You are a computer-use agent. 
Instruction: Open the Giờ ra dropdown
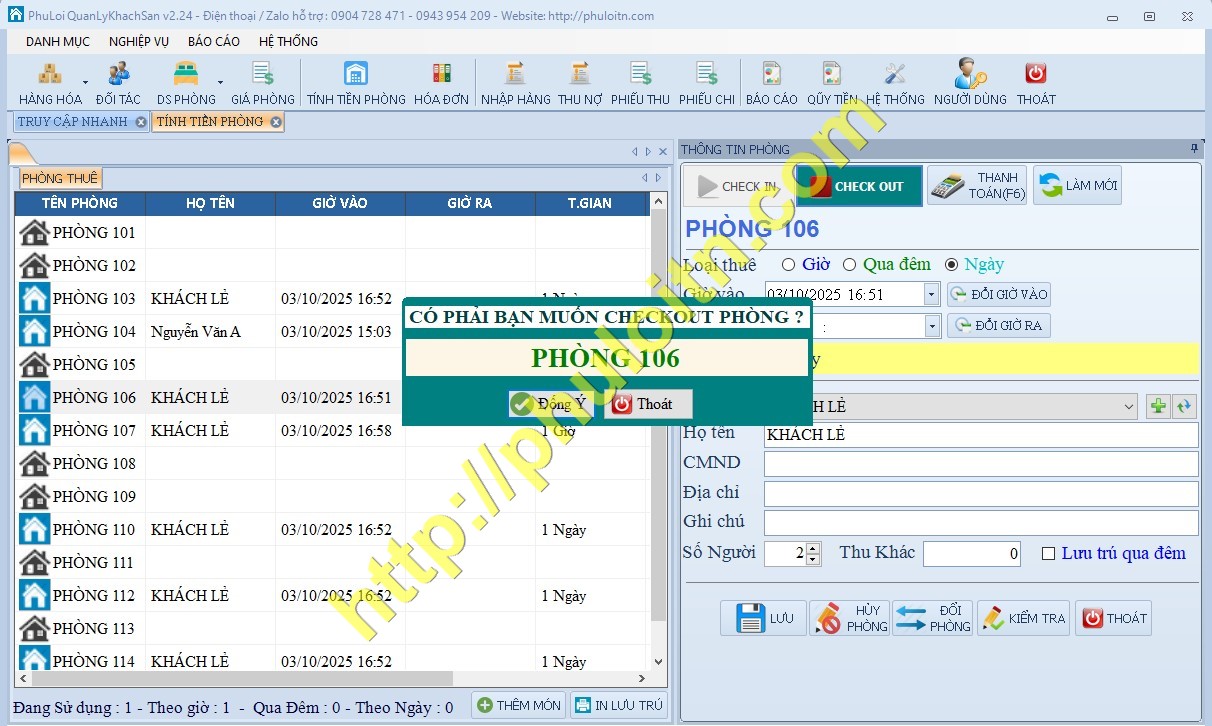coord(932,325)
